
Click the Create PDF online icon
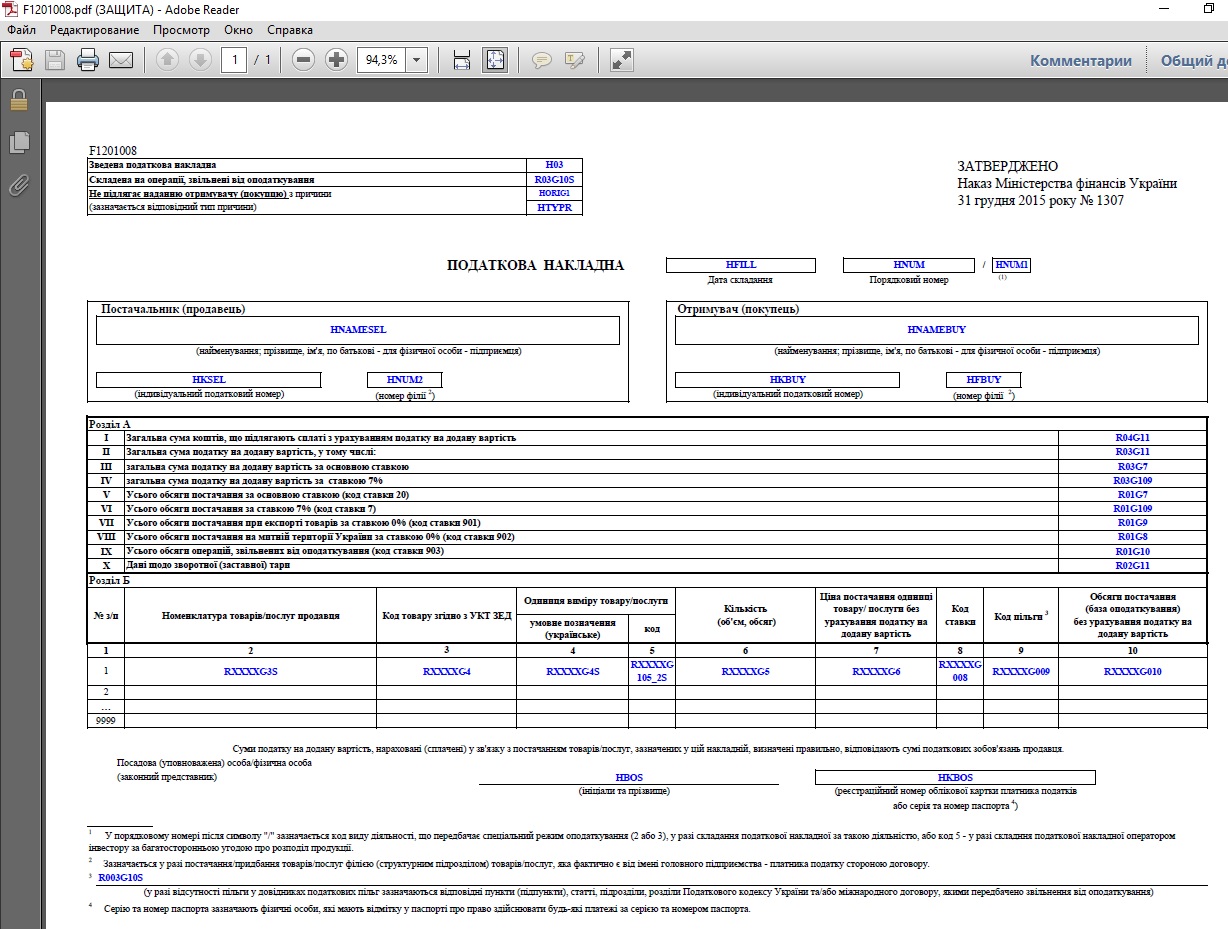[x=22, y=60]
